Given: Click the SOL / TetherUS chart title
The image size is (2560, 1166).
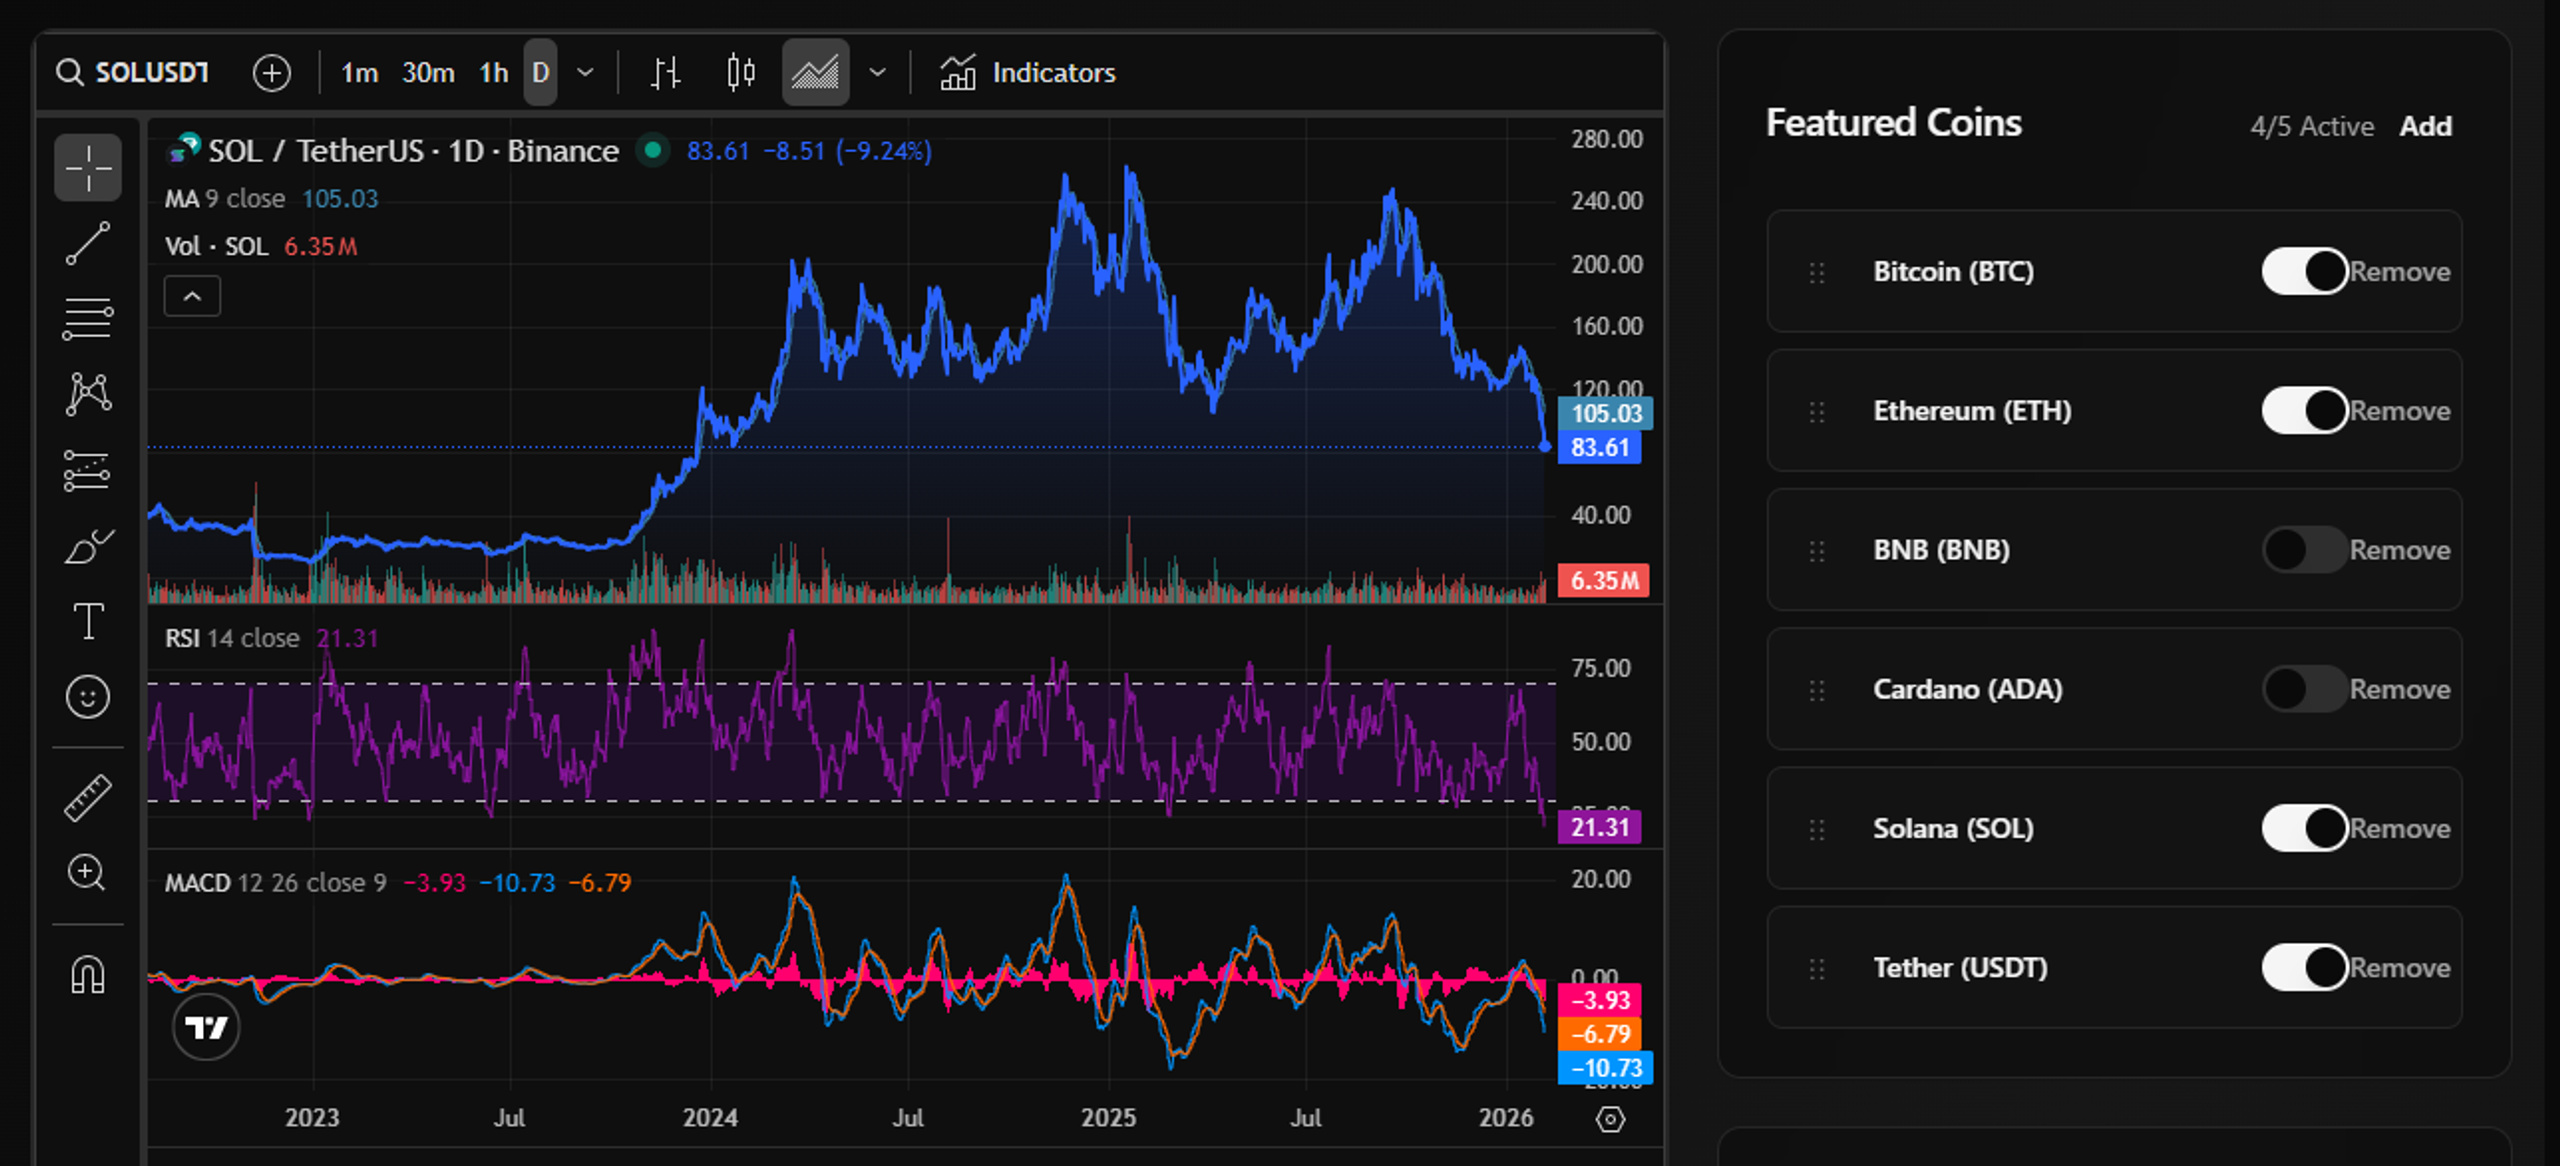Looking at the screenshot, I should [x=414, y=151].
